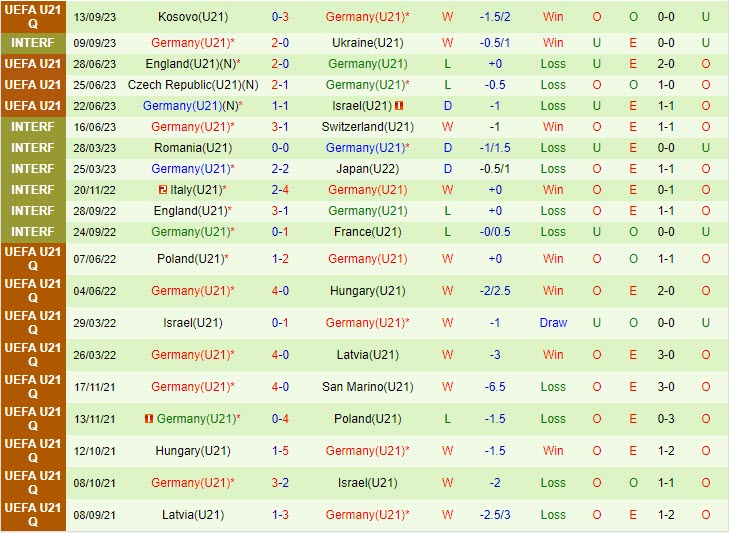Click Hungary(U21) home team on 12/10/21

click(x=193, y=451)
